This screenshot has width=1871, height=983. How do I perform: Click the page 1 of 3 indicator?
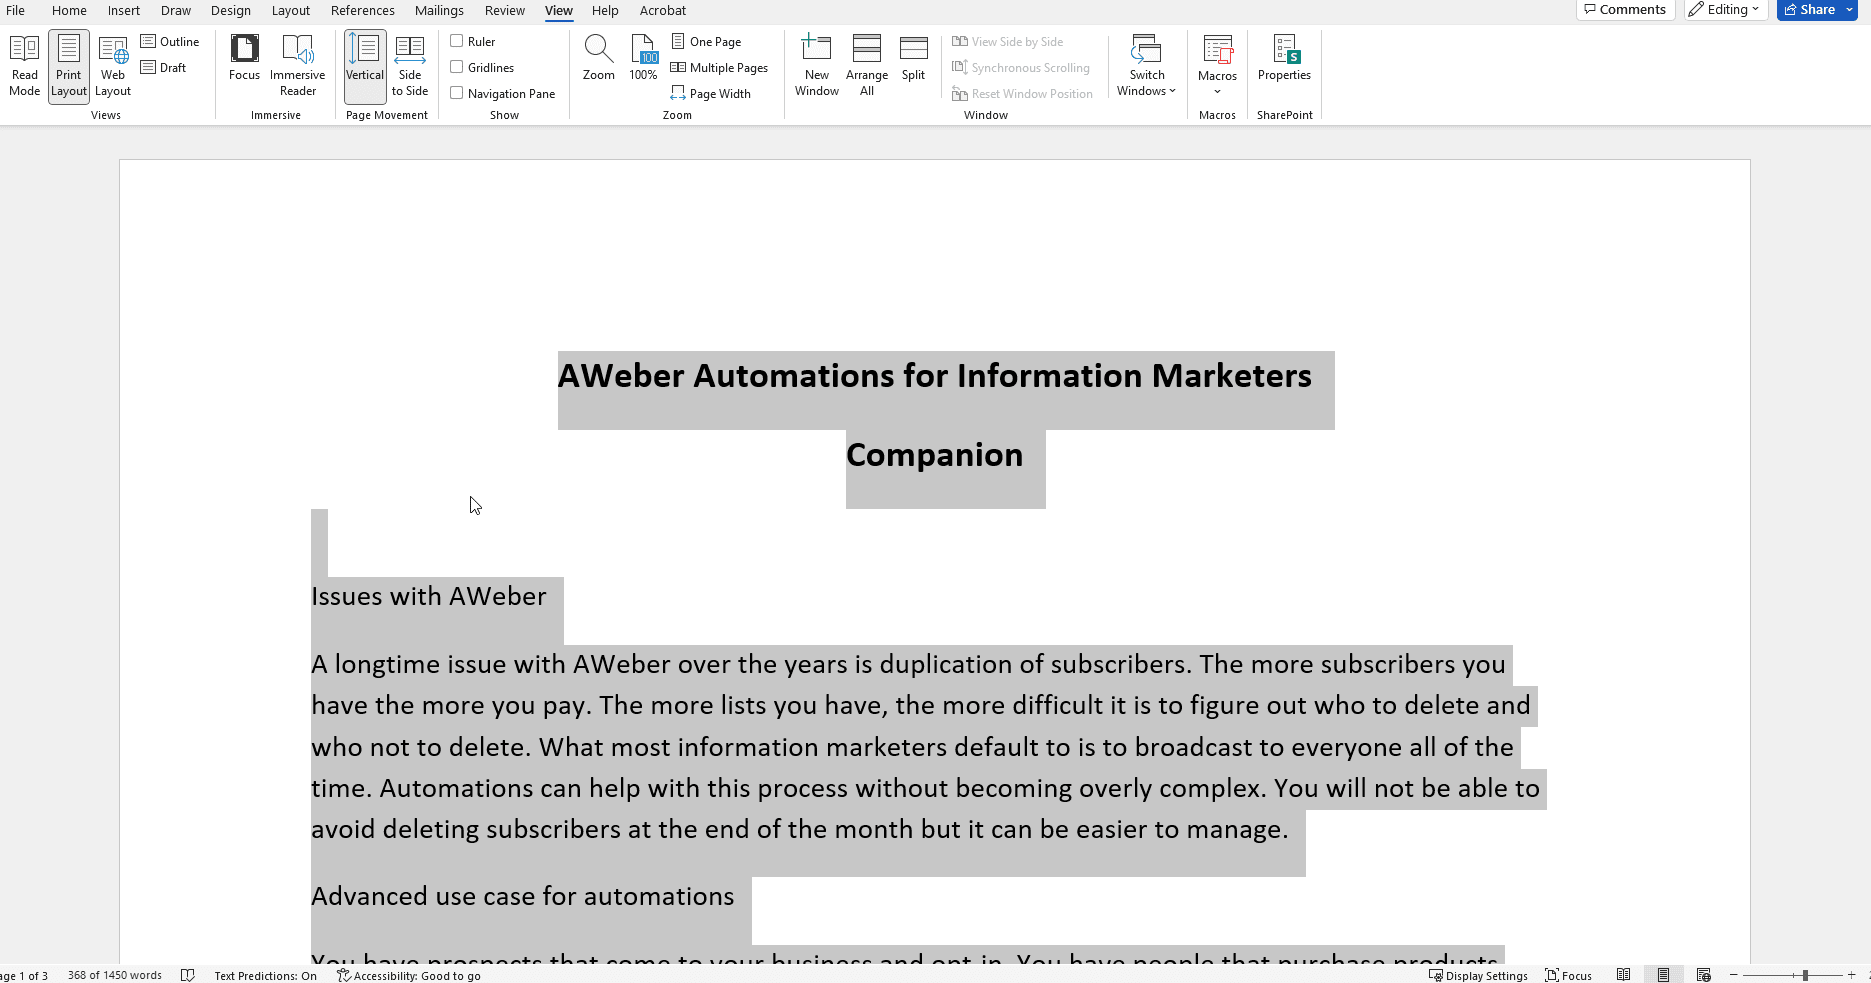pyautogui.click(x=24, y=975)
